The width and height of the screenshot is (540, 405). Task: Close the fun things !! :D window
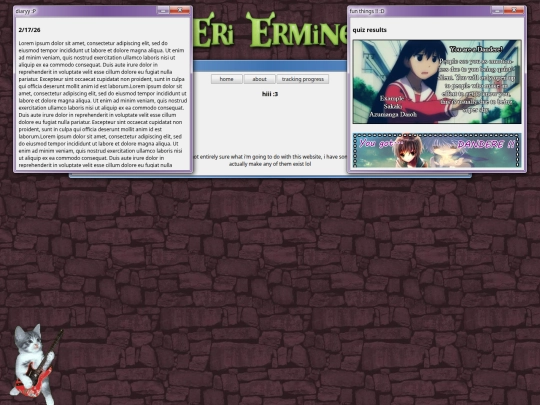[514, 10]
